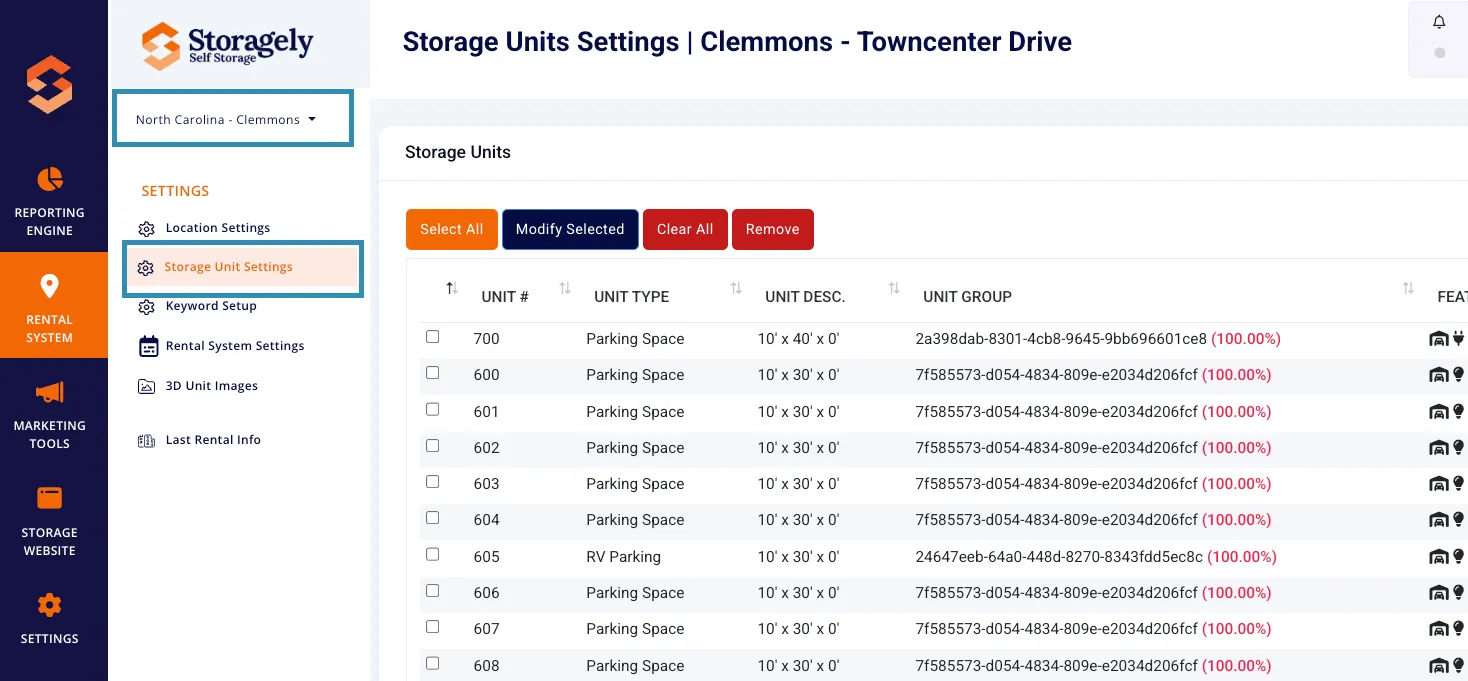The width and height of the screenshot is (1468, 681).
Task: Click the Select All button
Action: (x=451, y=229)
